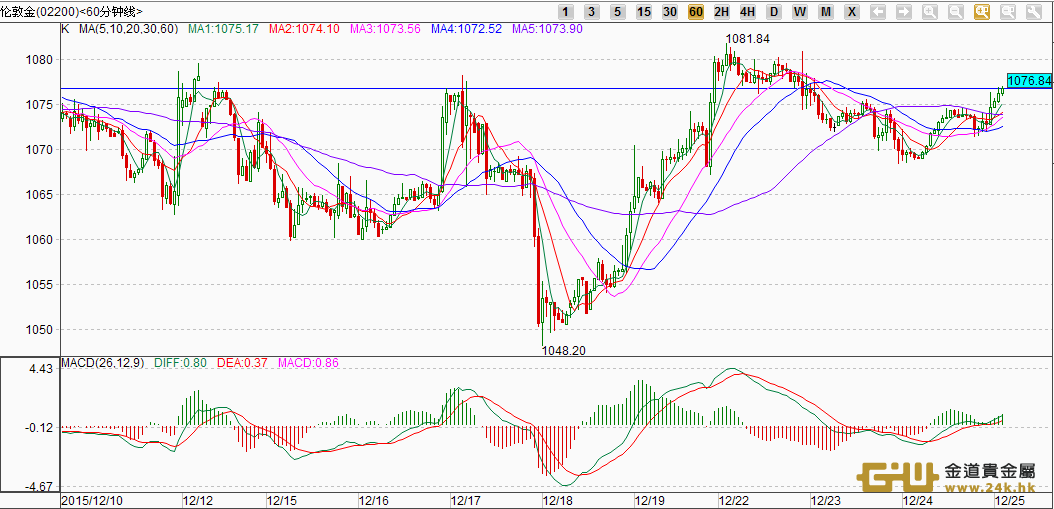
Task: Open the MACD(26,12,9) indicator label
Action: [x=103, y=362]
